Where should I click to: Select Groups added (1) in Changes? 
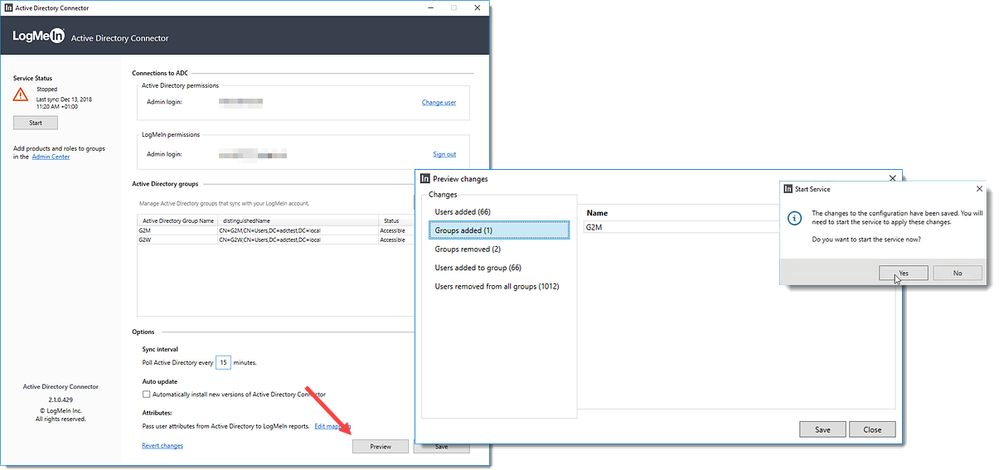coord(498,230)
